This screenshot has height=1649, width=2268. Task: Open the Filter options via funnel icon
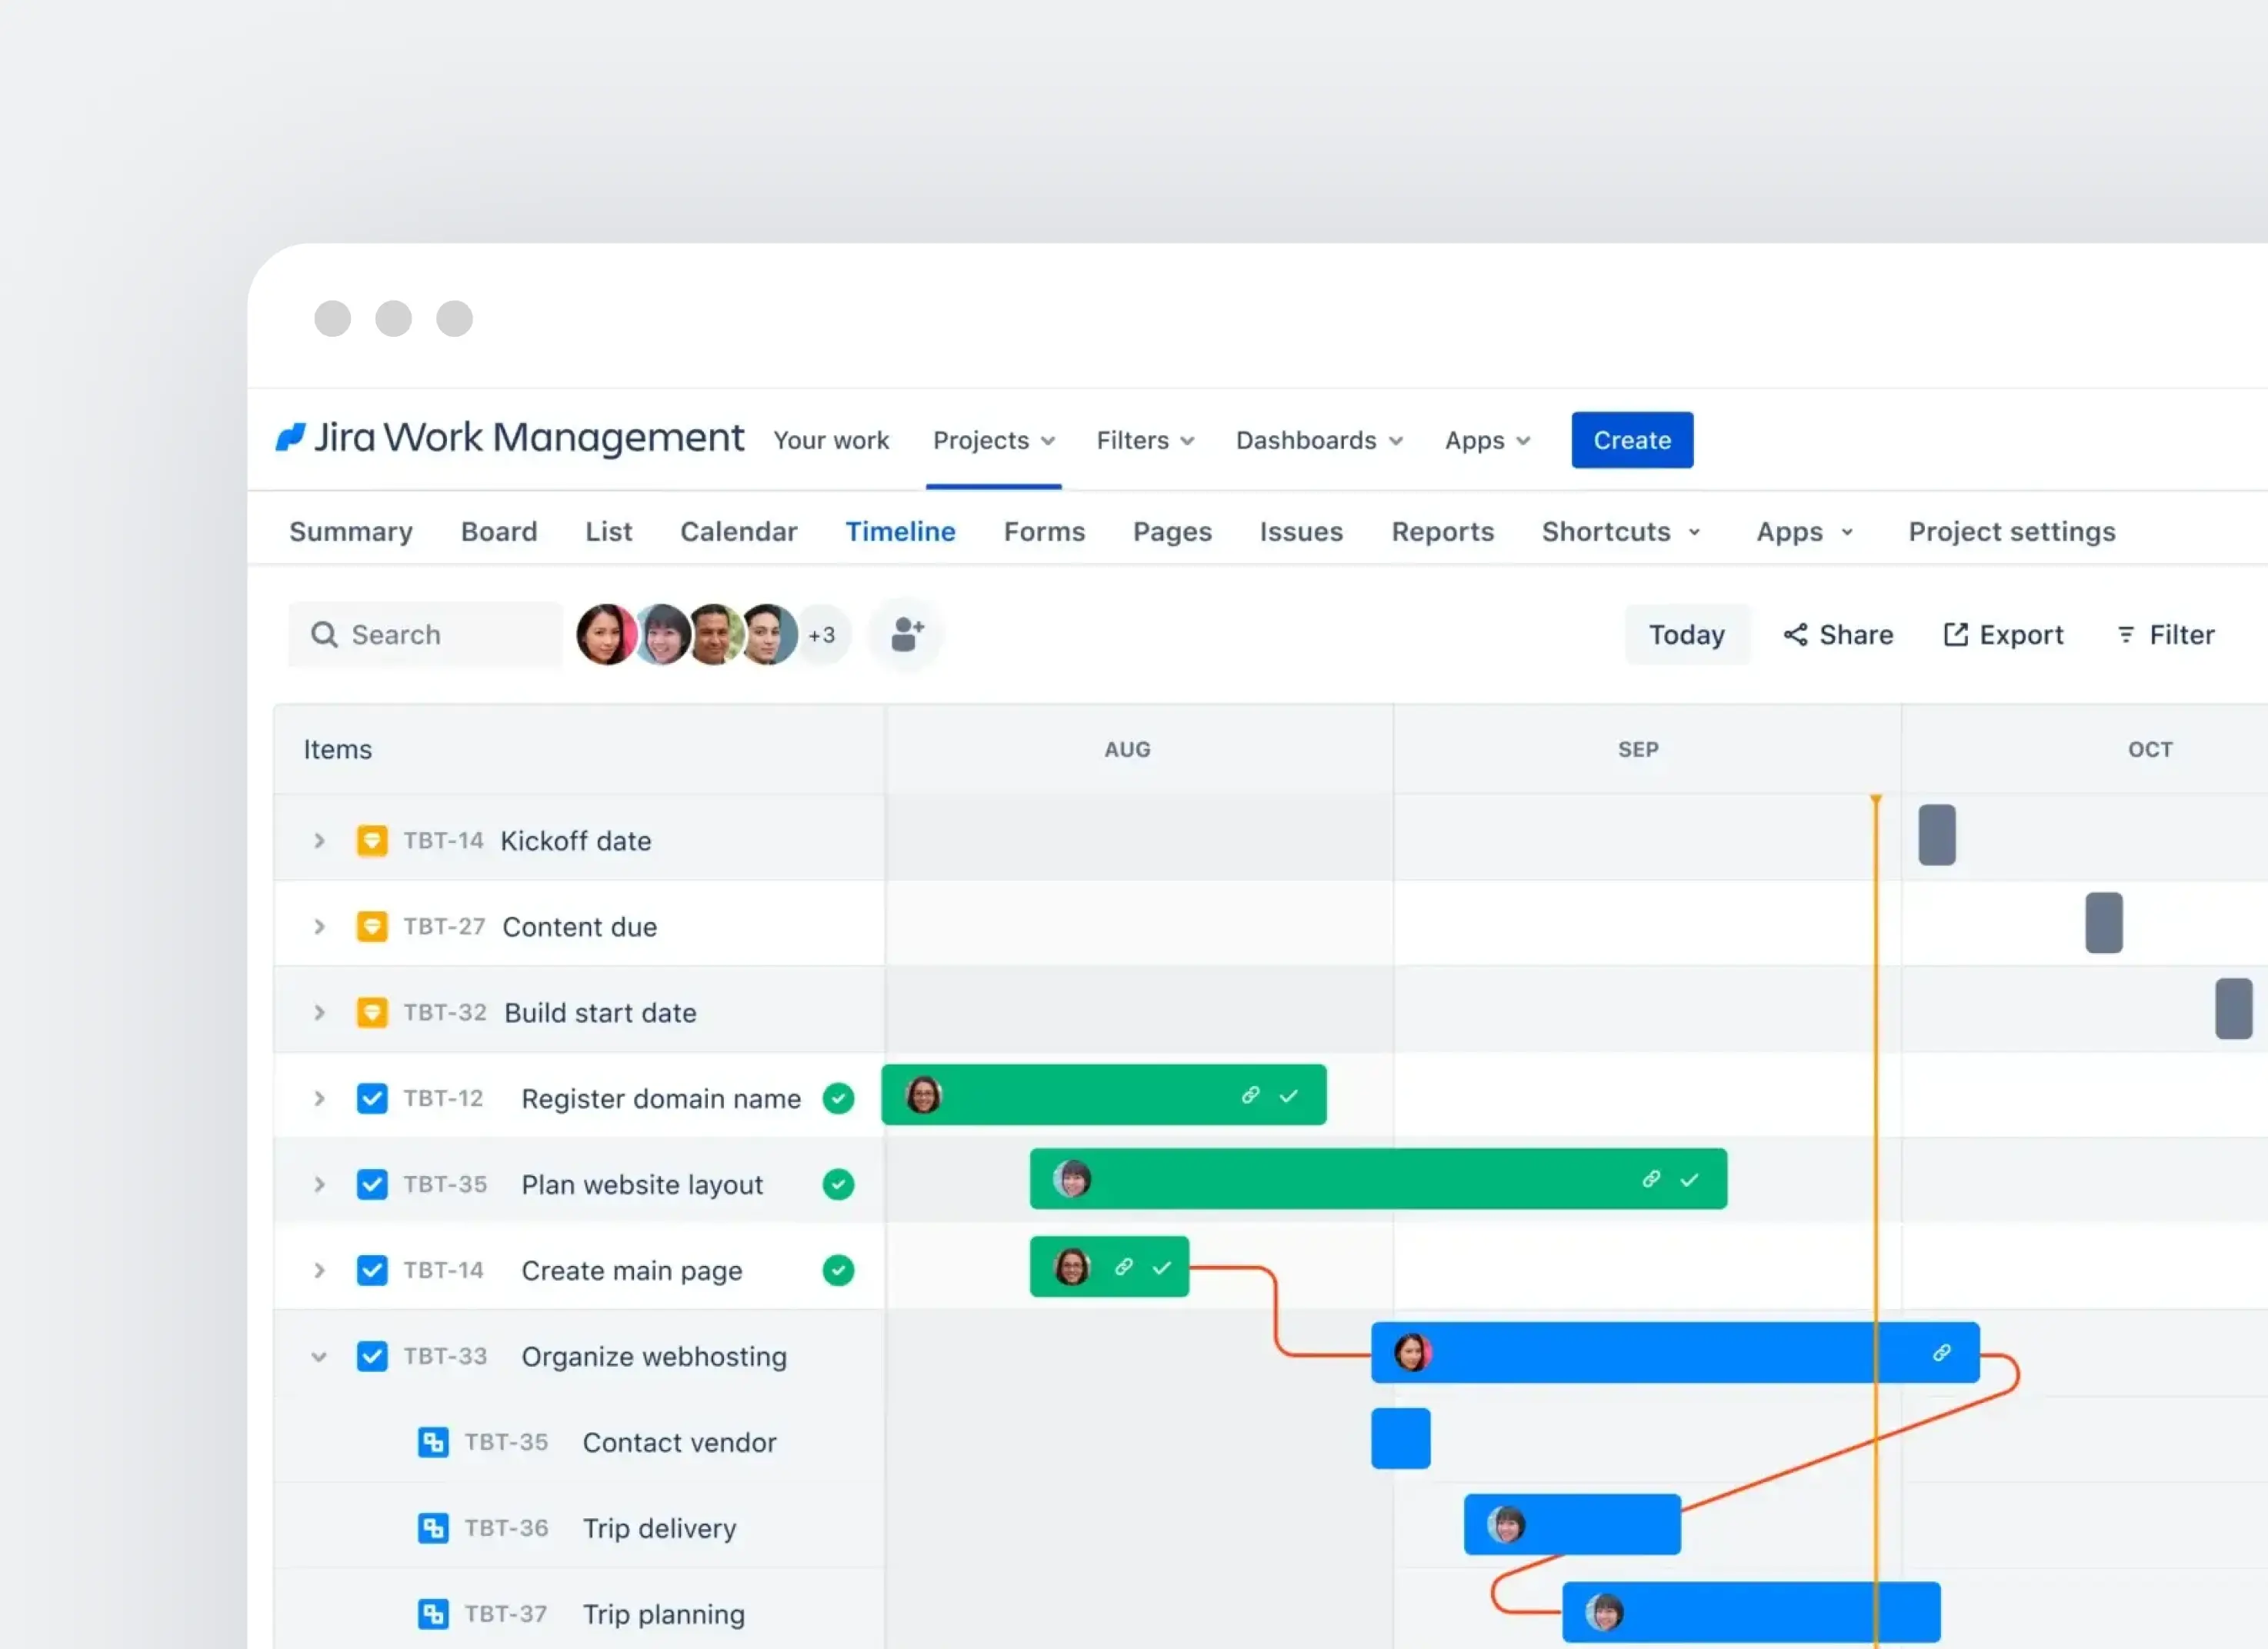pyautogui.click(x=2126, y=634)
